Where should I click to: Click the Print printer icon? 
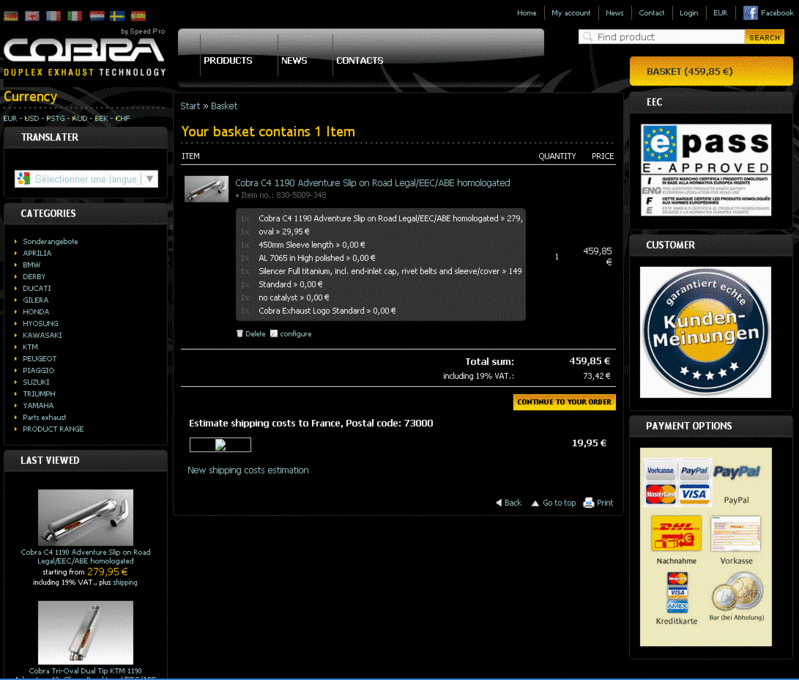[x=589, y=503]
